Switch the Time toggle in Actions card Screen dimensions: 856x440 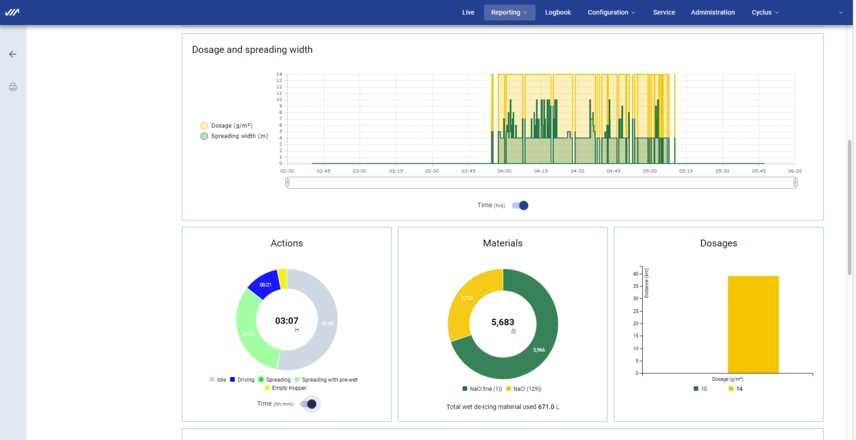point(309,404)
